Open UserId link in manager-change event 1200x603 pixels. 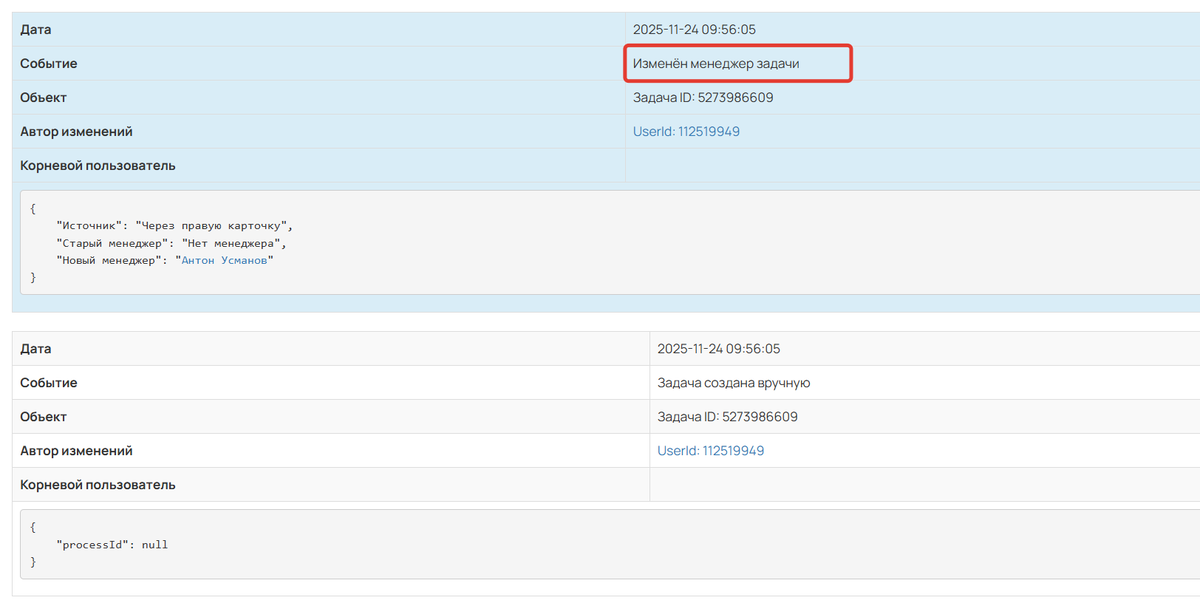pyautogui.click(x=686, y=131)
